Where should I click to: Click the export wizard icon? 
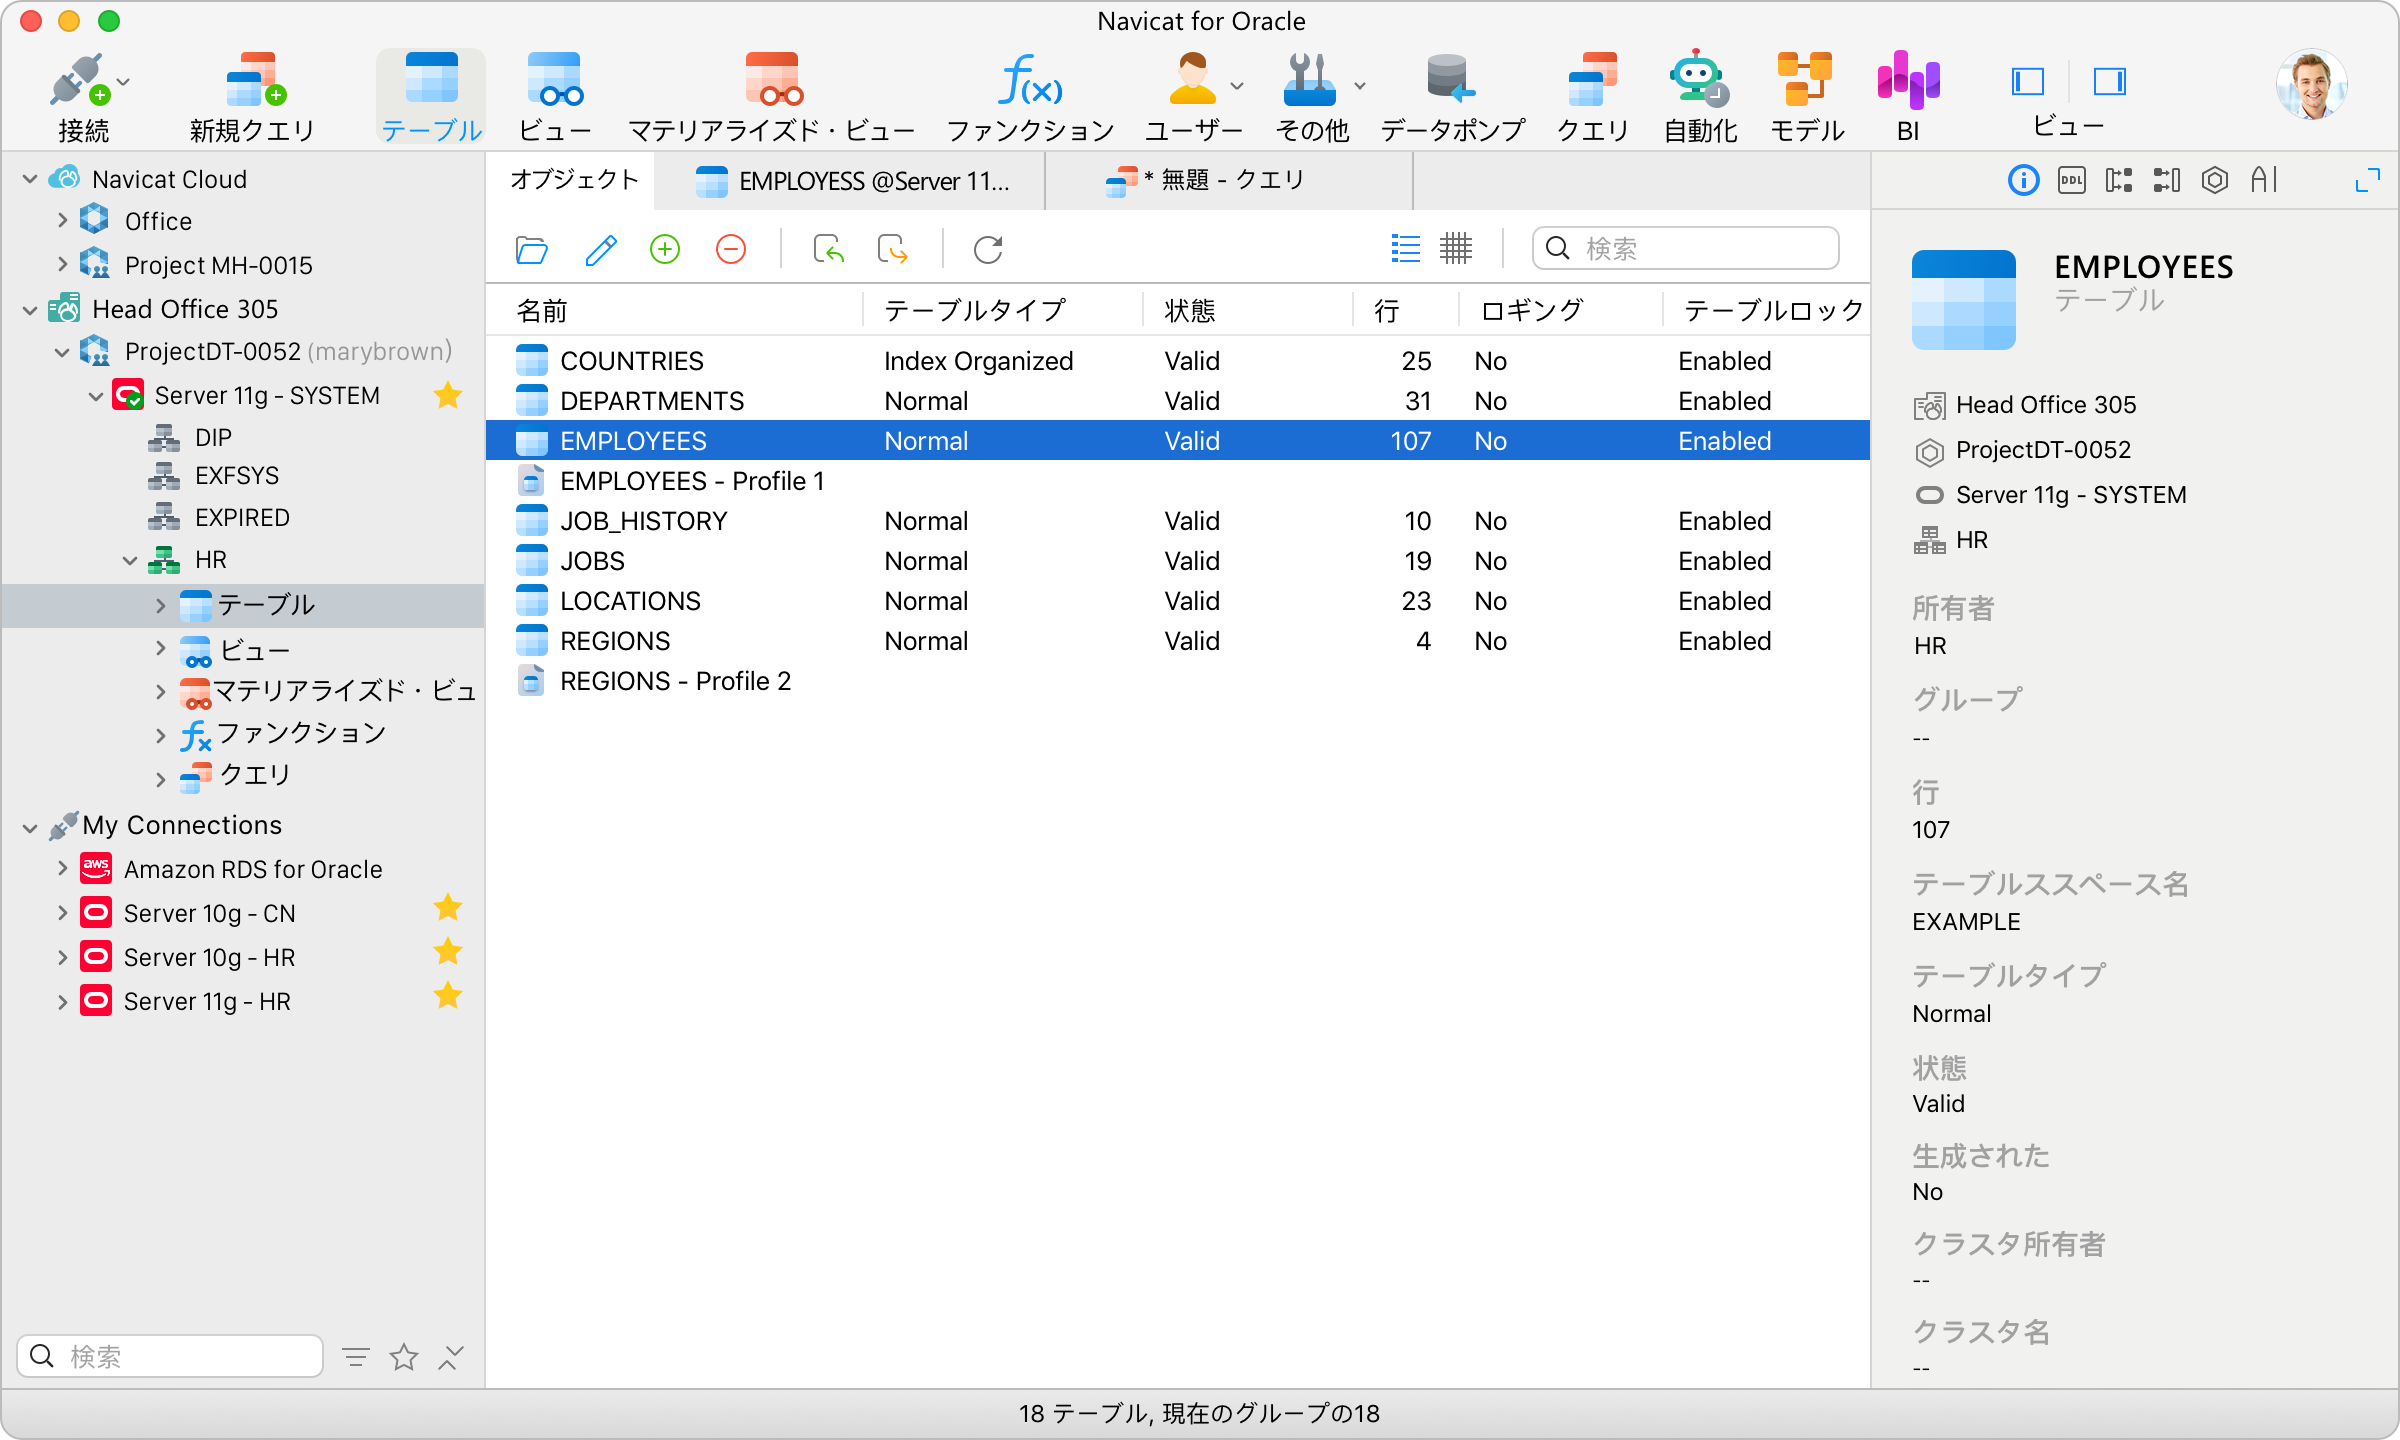pyautogui.click(x=892, y=249)
